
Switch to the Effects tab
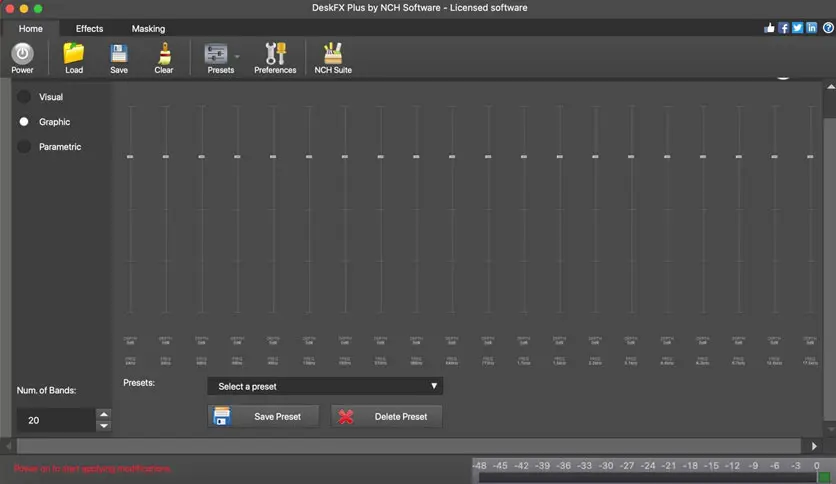click(89, 29)
